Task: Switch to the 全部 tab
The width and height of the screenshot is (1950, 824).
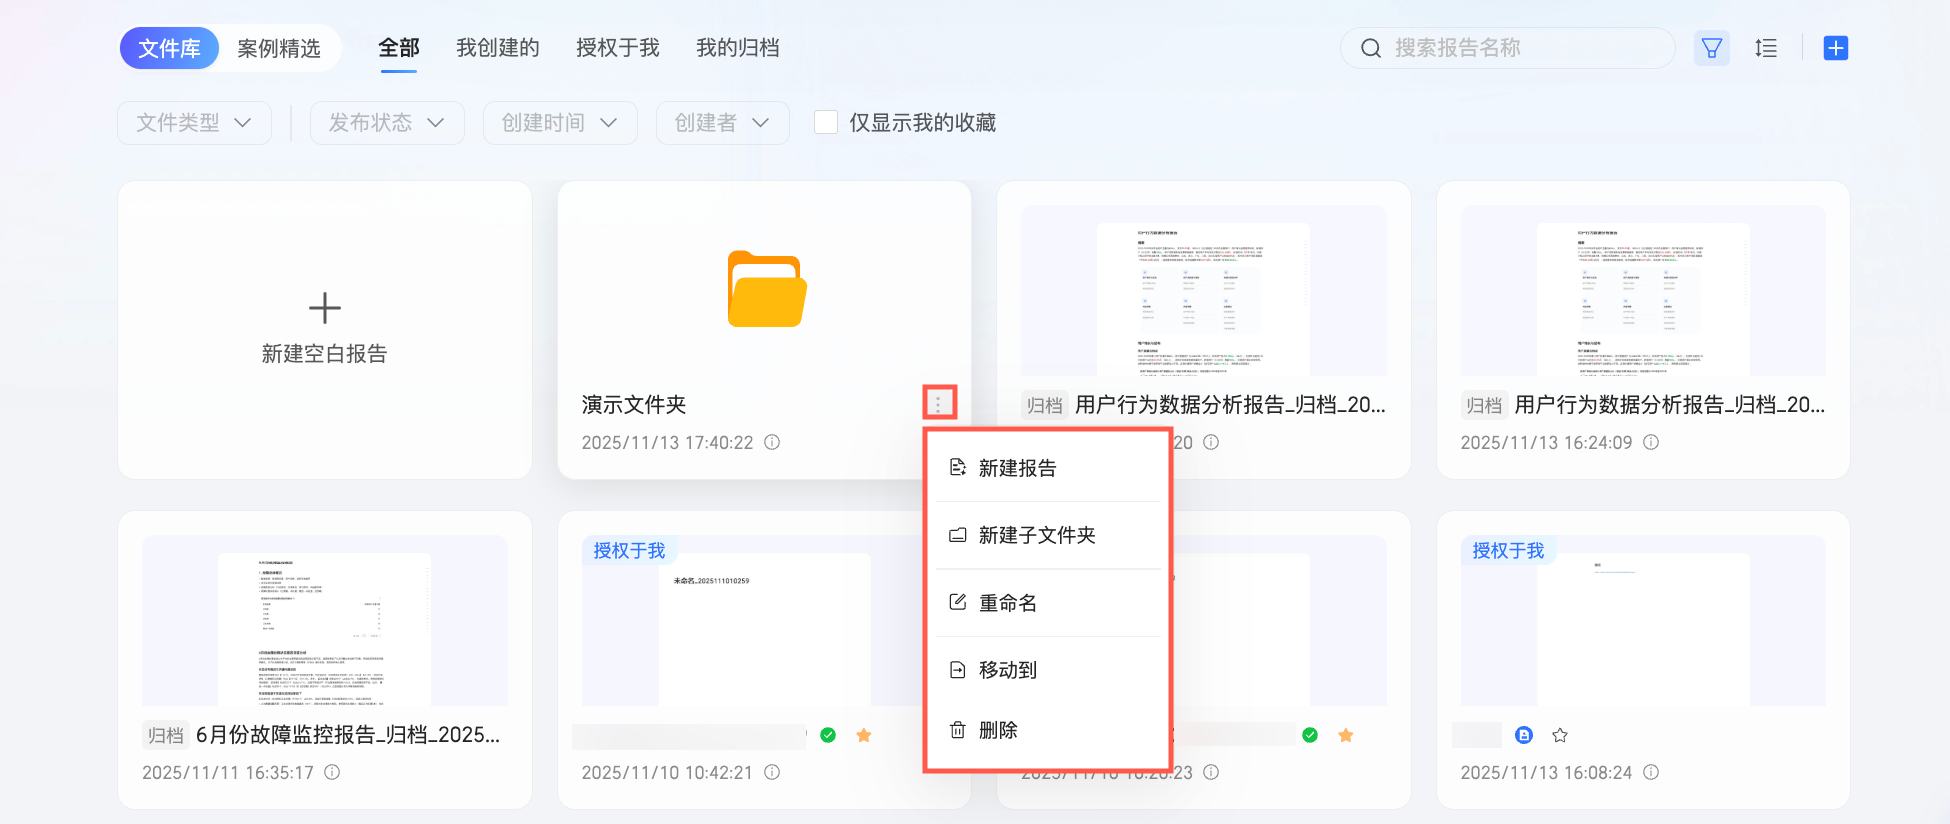Action: [x=399, y=48]
